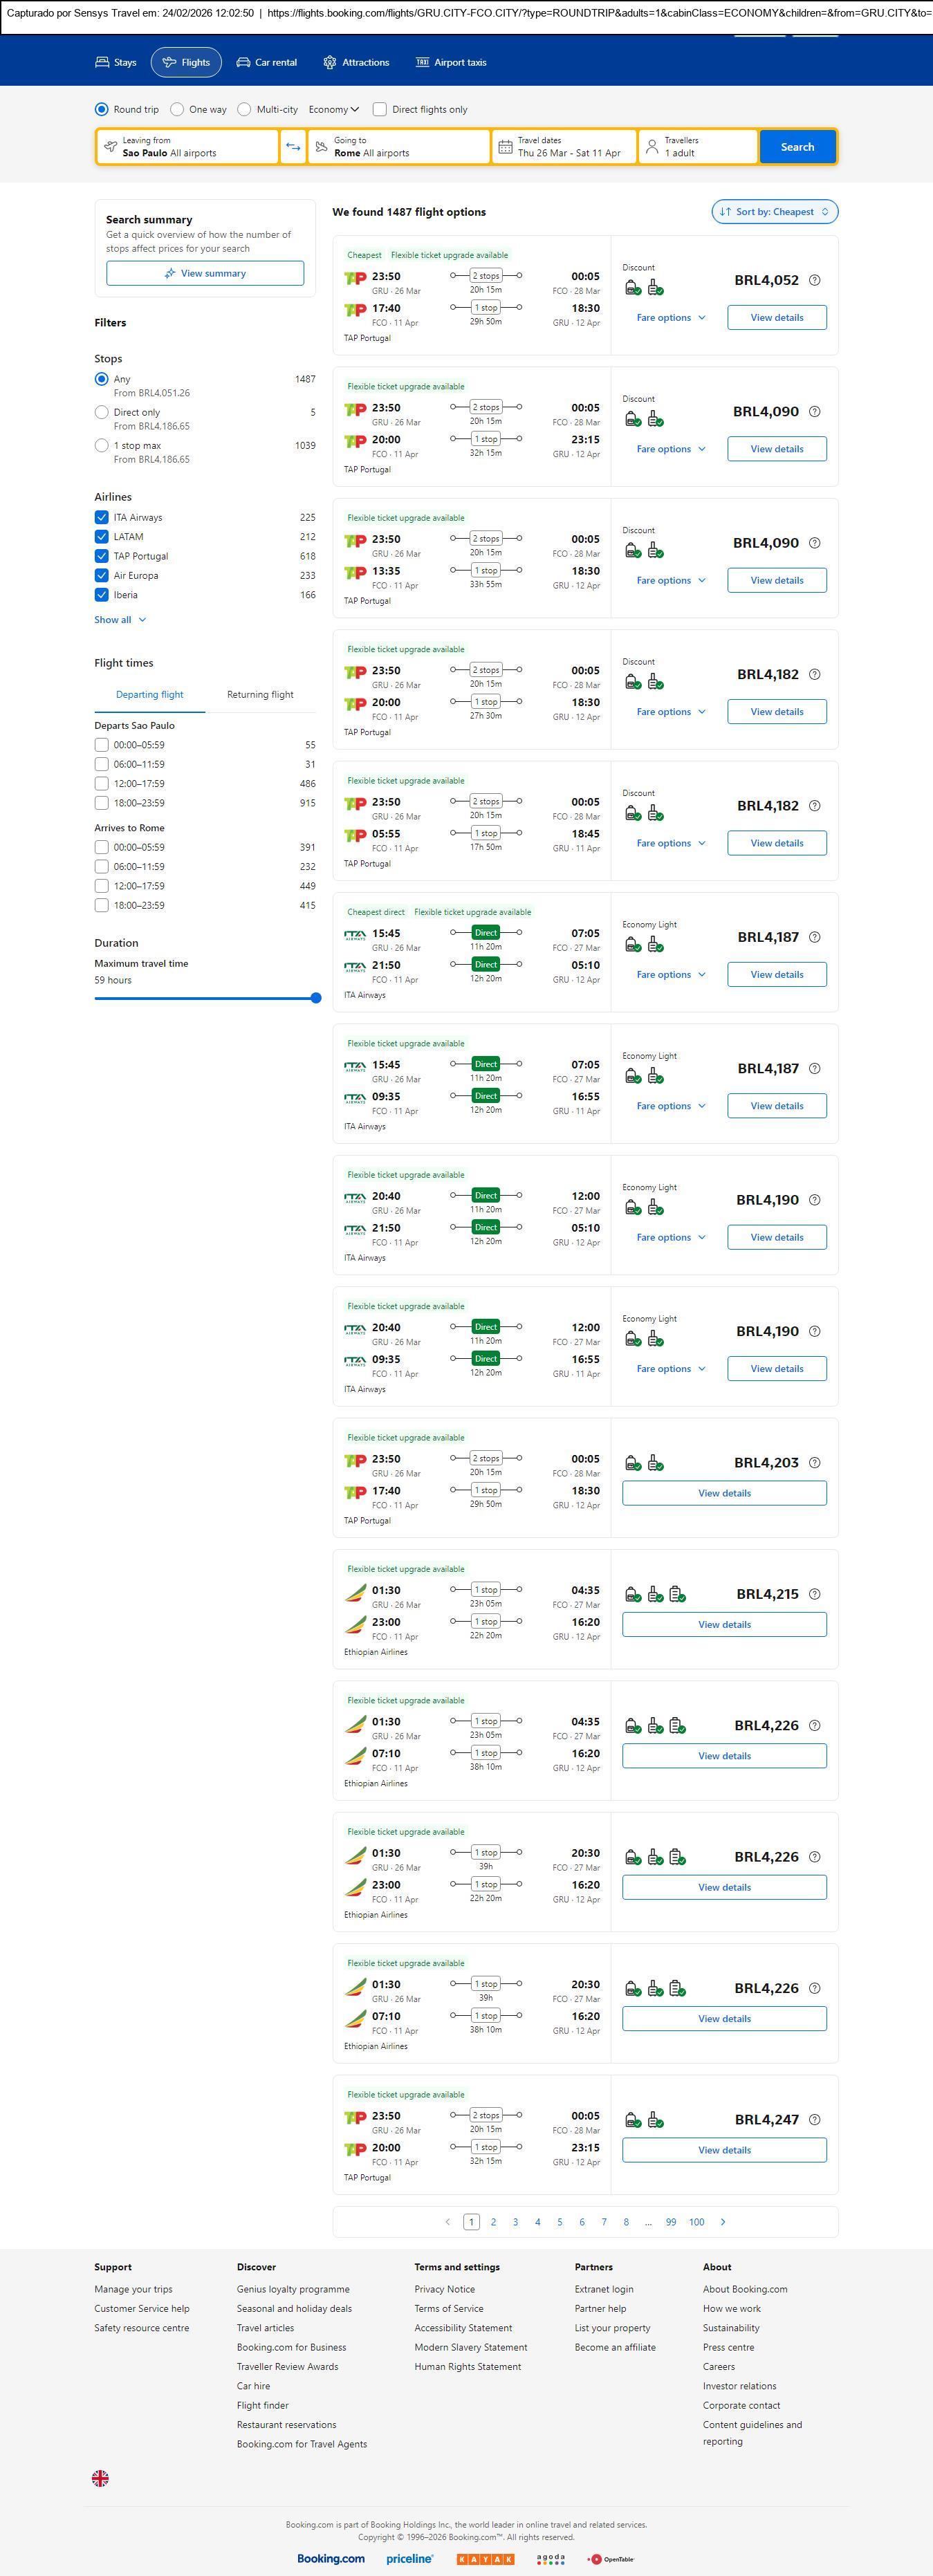Click the calendar icon in Travel dates
The width and height of the screenshot is (933, 2576).
pos(506,147)
